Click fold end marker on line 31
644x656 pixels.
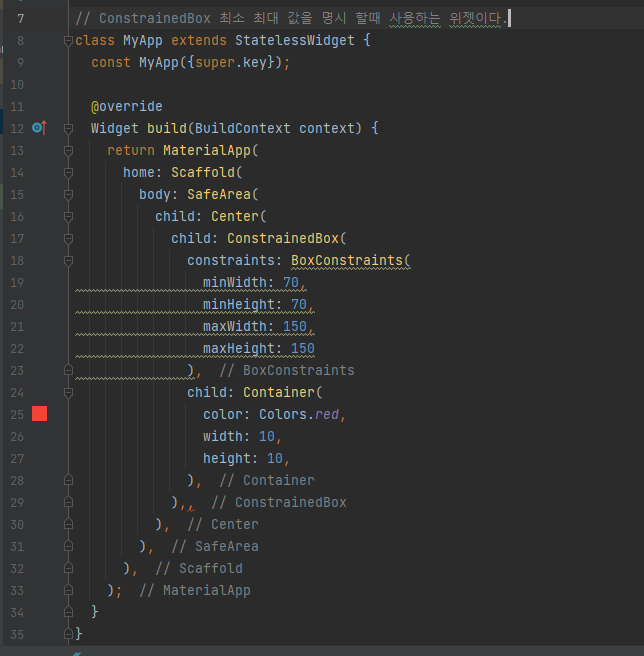(68, 546)
